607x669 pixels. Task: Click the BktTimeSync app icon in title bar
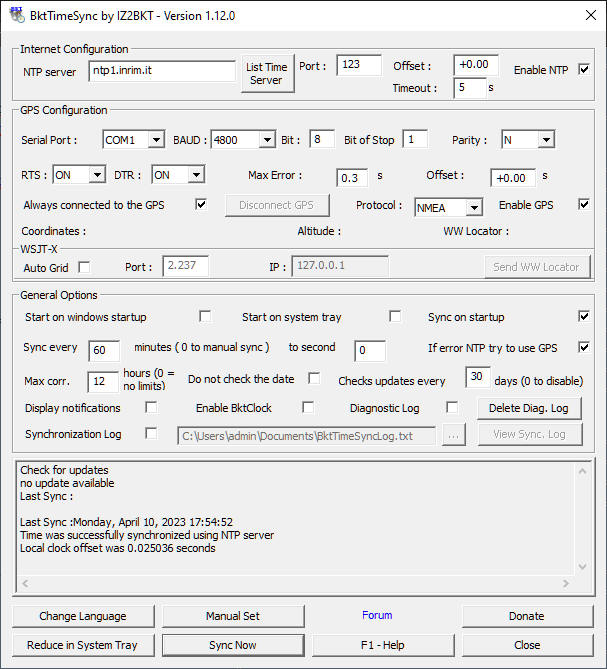[x=17, y=15]
